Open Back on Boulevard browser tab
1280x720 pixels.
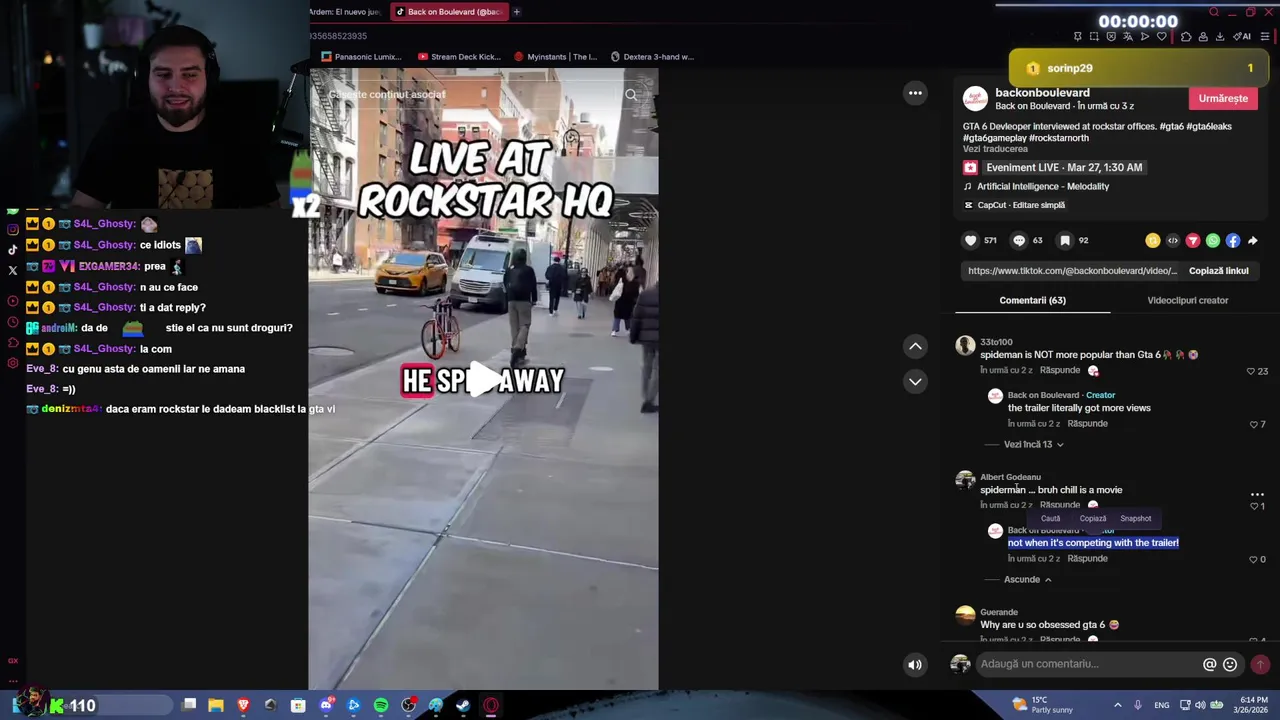point(448,12)
